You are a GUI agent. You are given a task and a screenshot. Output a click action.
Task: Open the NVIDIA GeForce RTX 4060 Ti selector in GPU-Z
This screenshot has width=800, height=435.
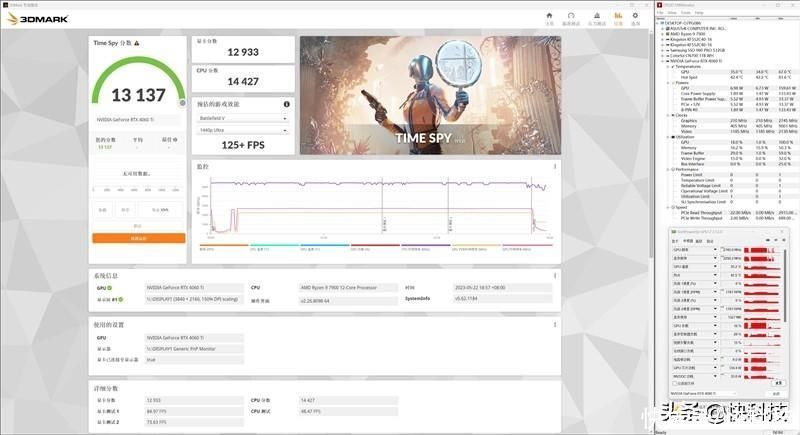[703, 394]
